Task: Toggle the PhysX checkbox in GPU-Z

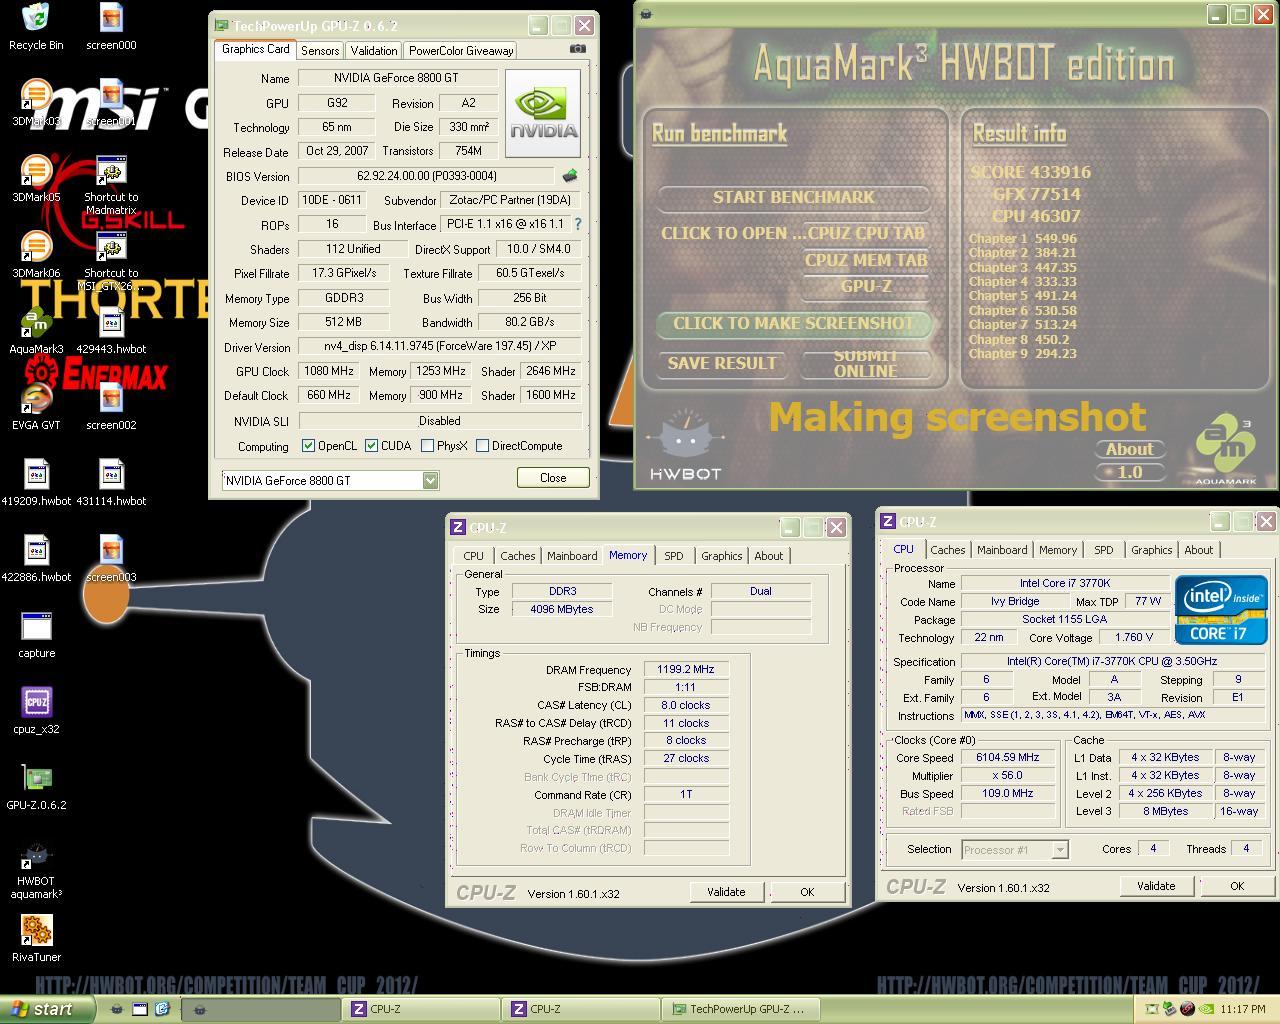Action: (427, 446)
